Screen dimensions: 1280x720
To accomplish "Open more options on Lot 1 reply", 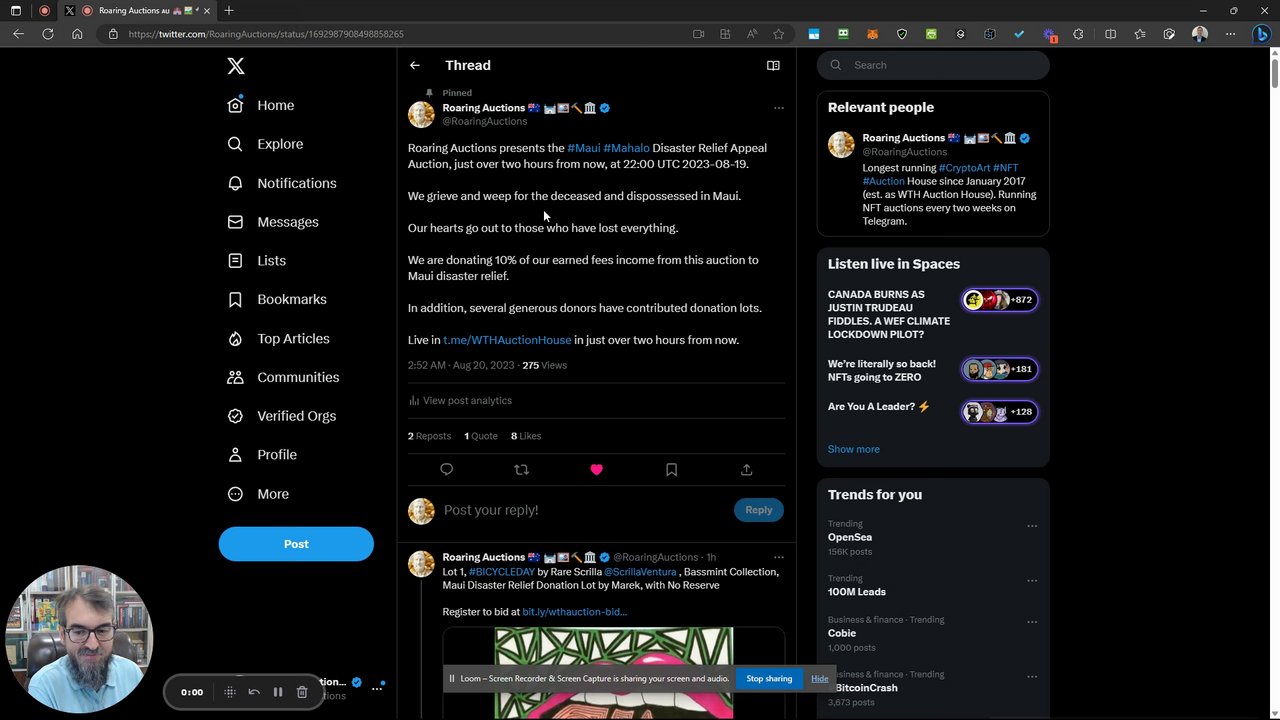I will tap(779, 557).
